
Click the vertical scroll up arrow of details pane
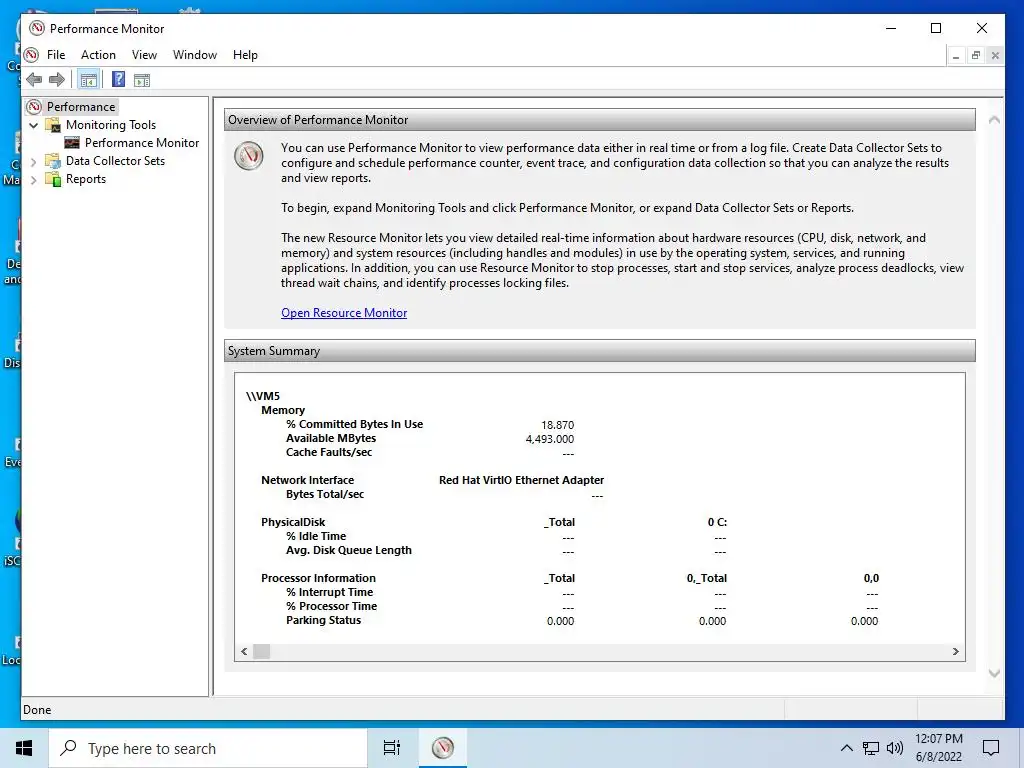point(994,120)
